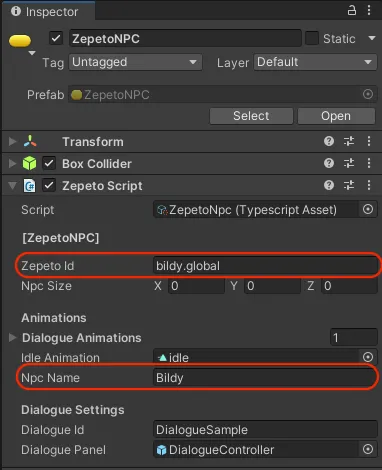Open the Dialogue Panel object picker circle
382x470 pixels.
(368, 449)
